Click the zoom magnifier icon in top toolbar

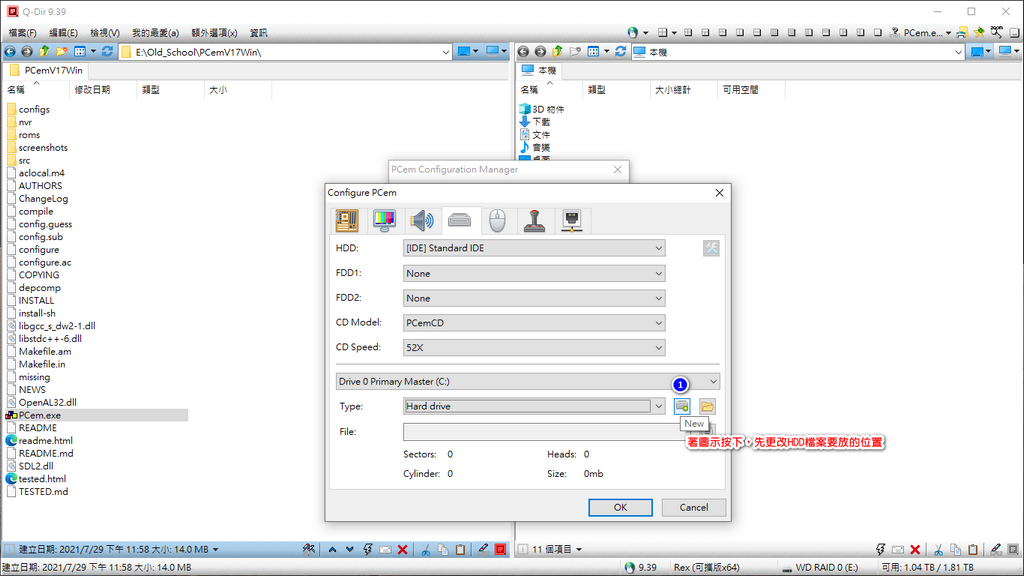pos(997,32)
